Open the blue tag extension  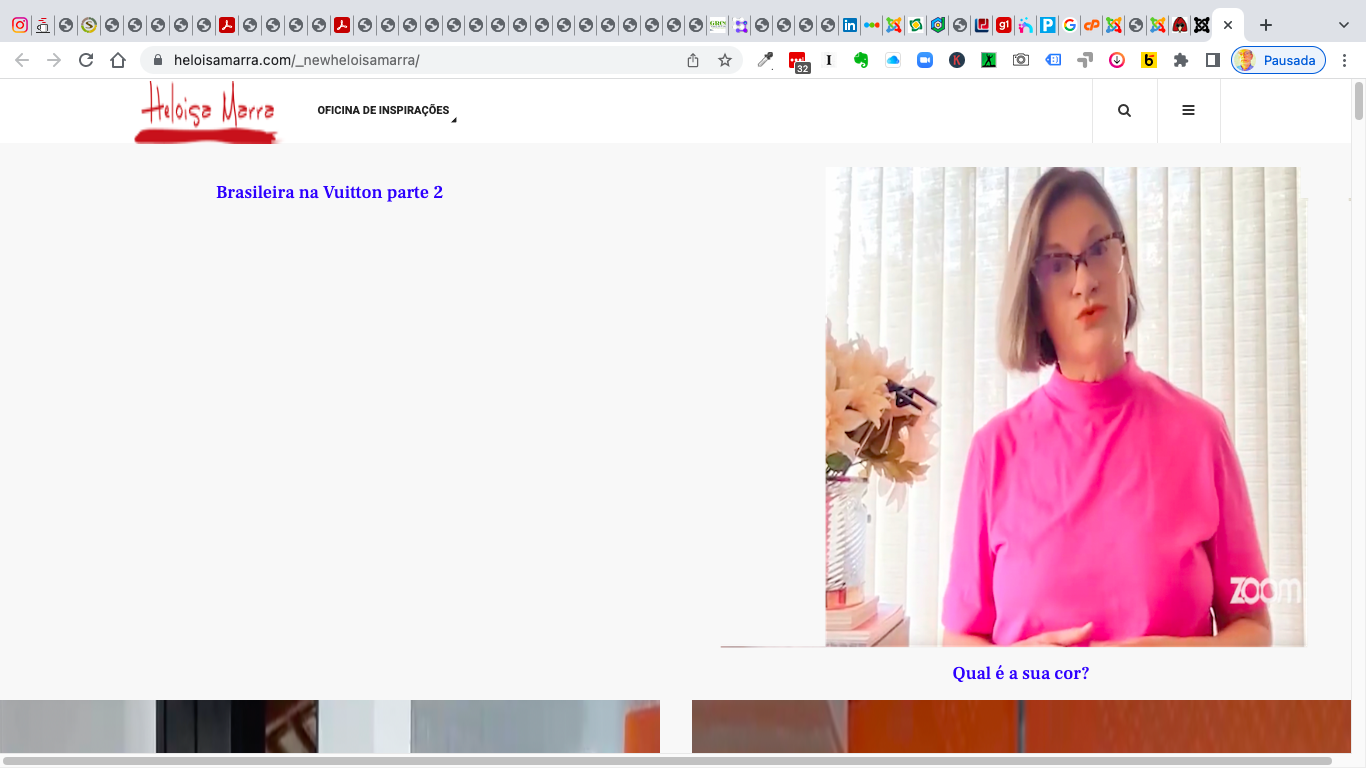1053,60
